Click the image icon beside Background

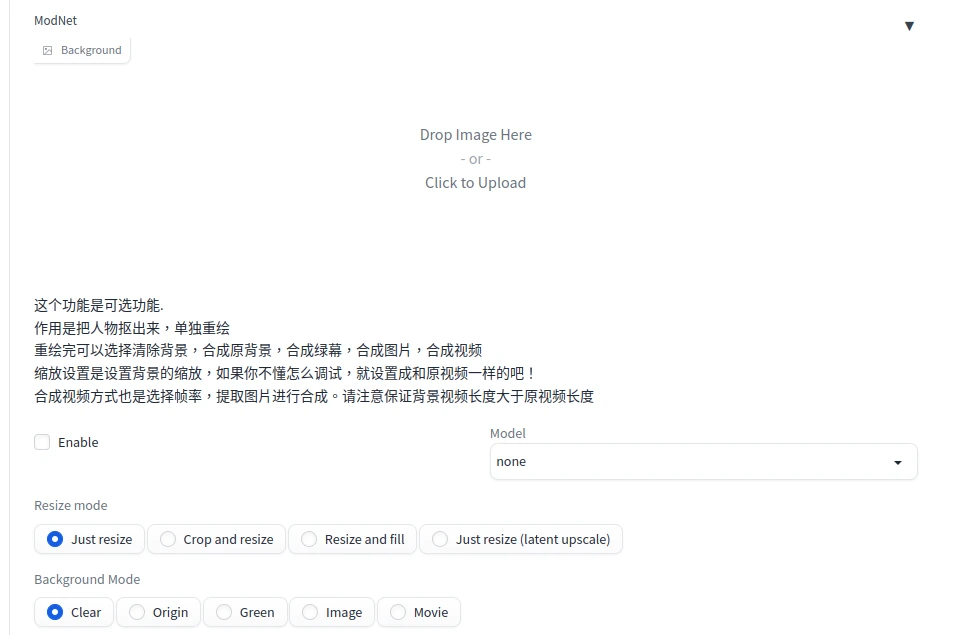(47, 50)
